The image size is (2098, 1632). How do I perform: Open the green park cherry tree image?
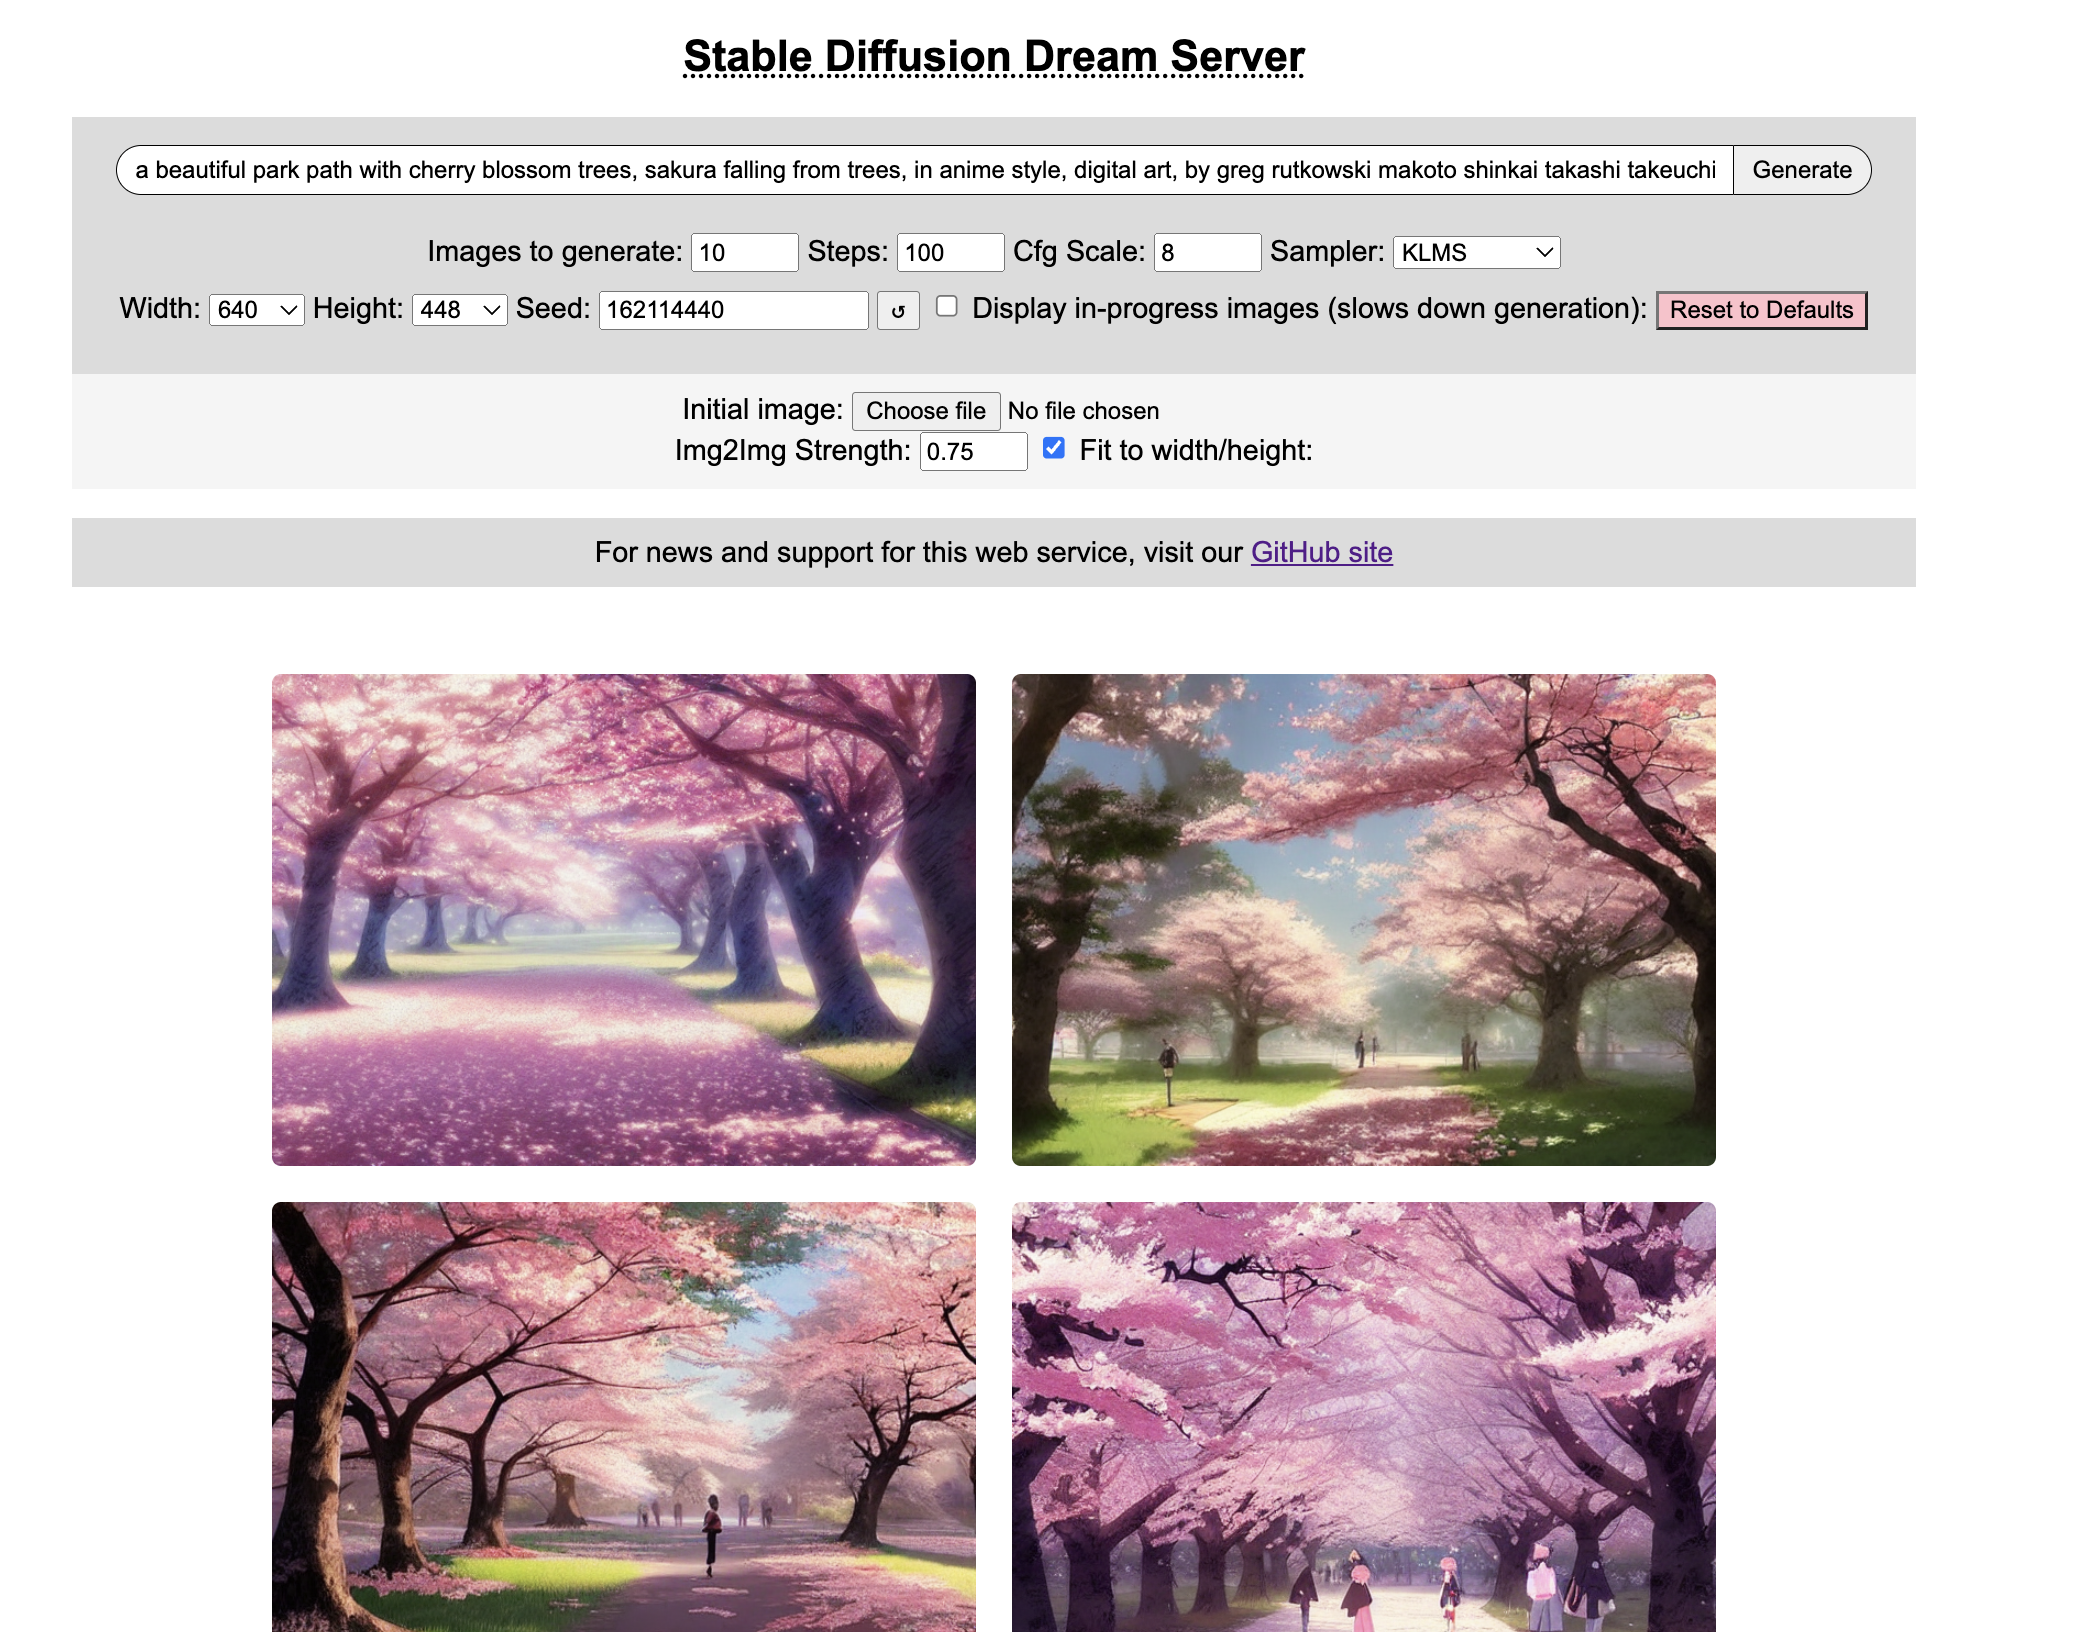[x=1363, y=919]
